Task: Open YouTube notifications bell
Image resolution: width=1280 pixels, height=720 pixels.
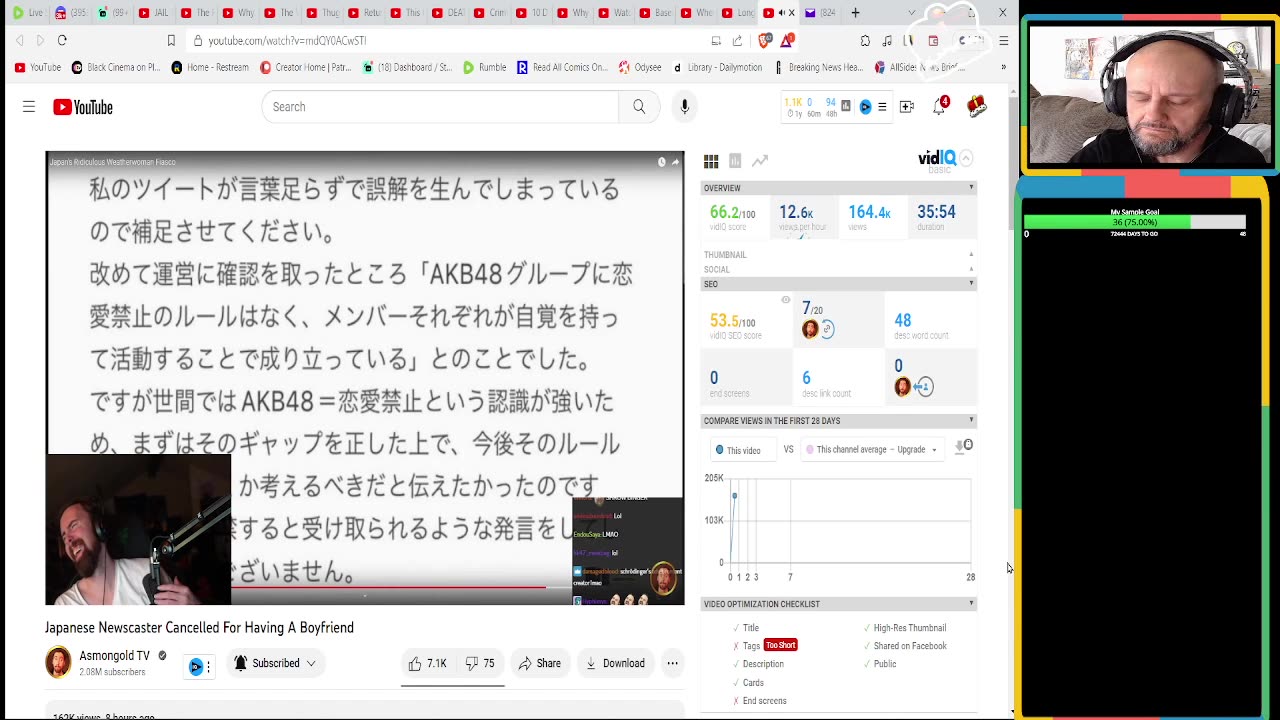Action: 940,106
